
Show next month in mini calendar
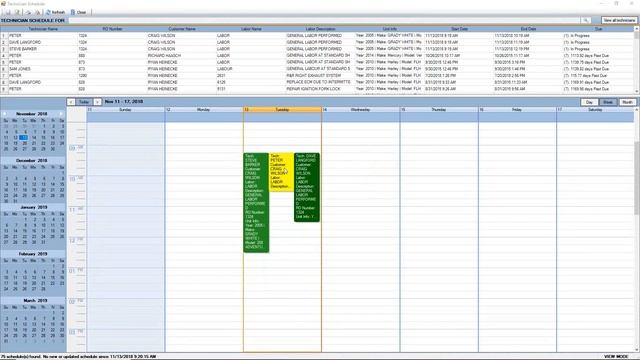[61, 114]
